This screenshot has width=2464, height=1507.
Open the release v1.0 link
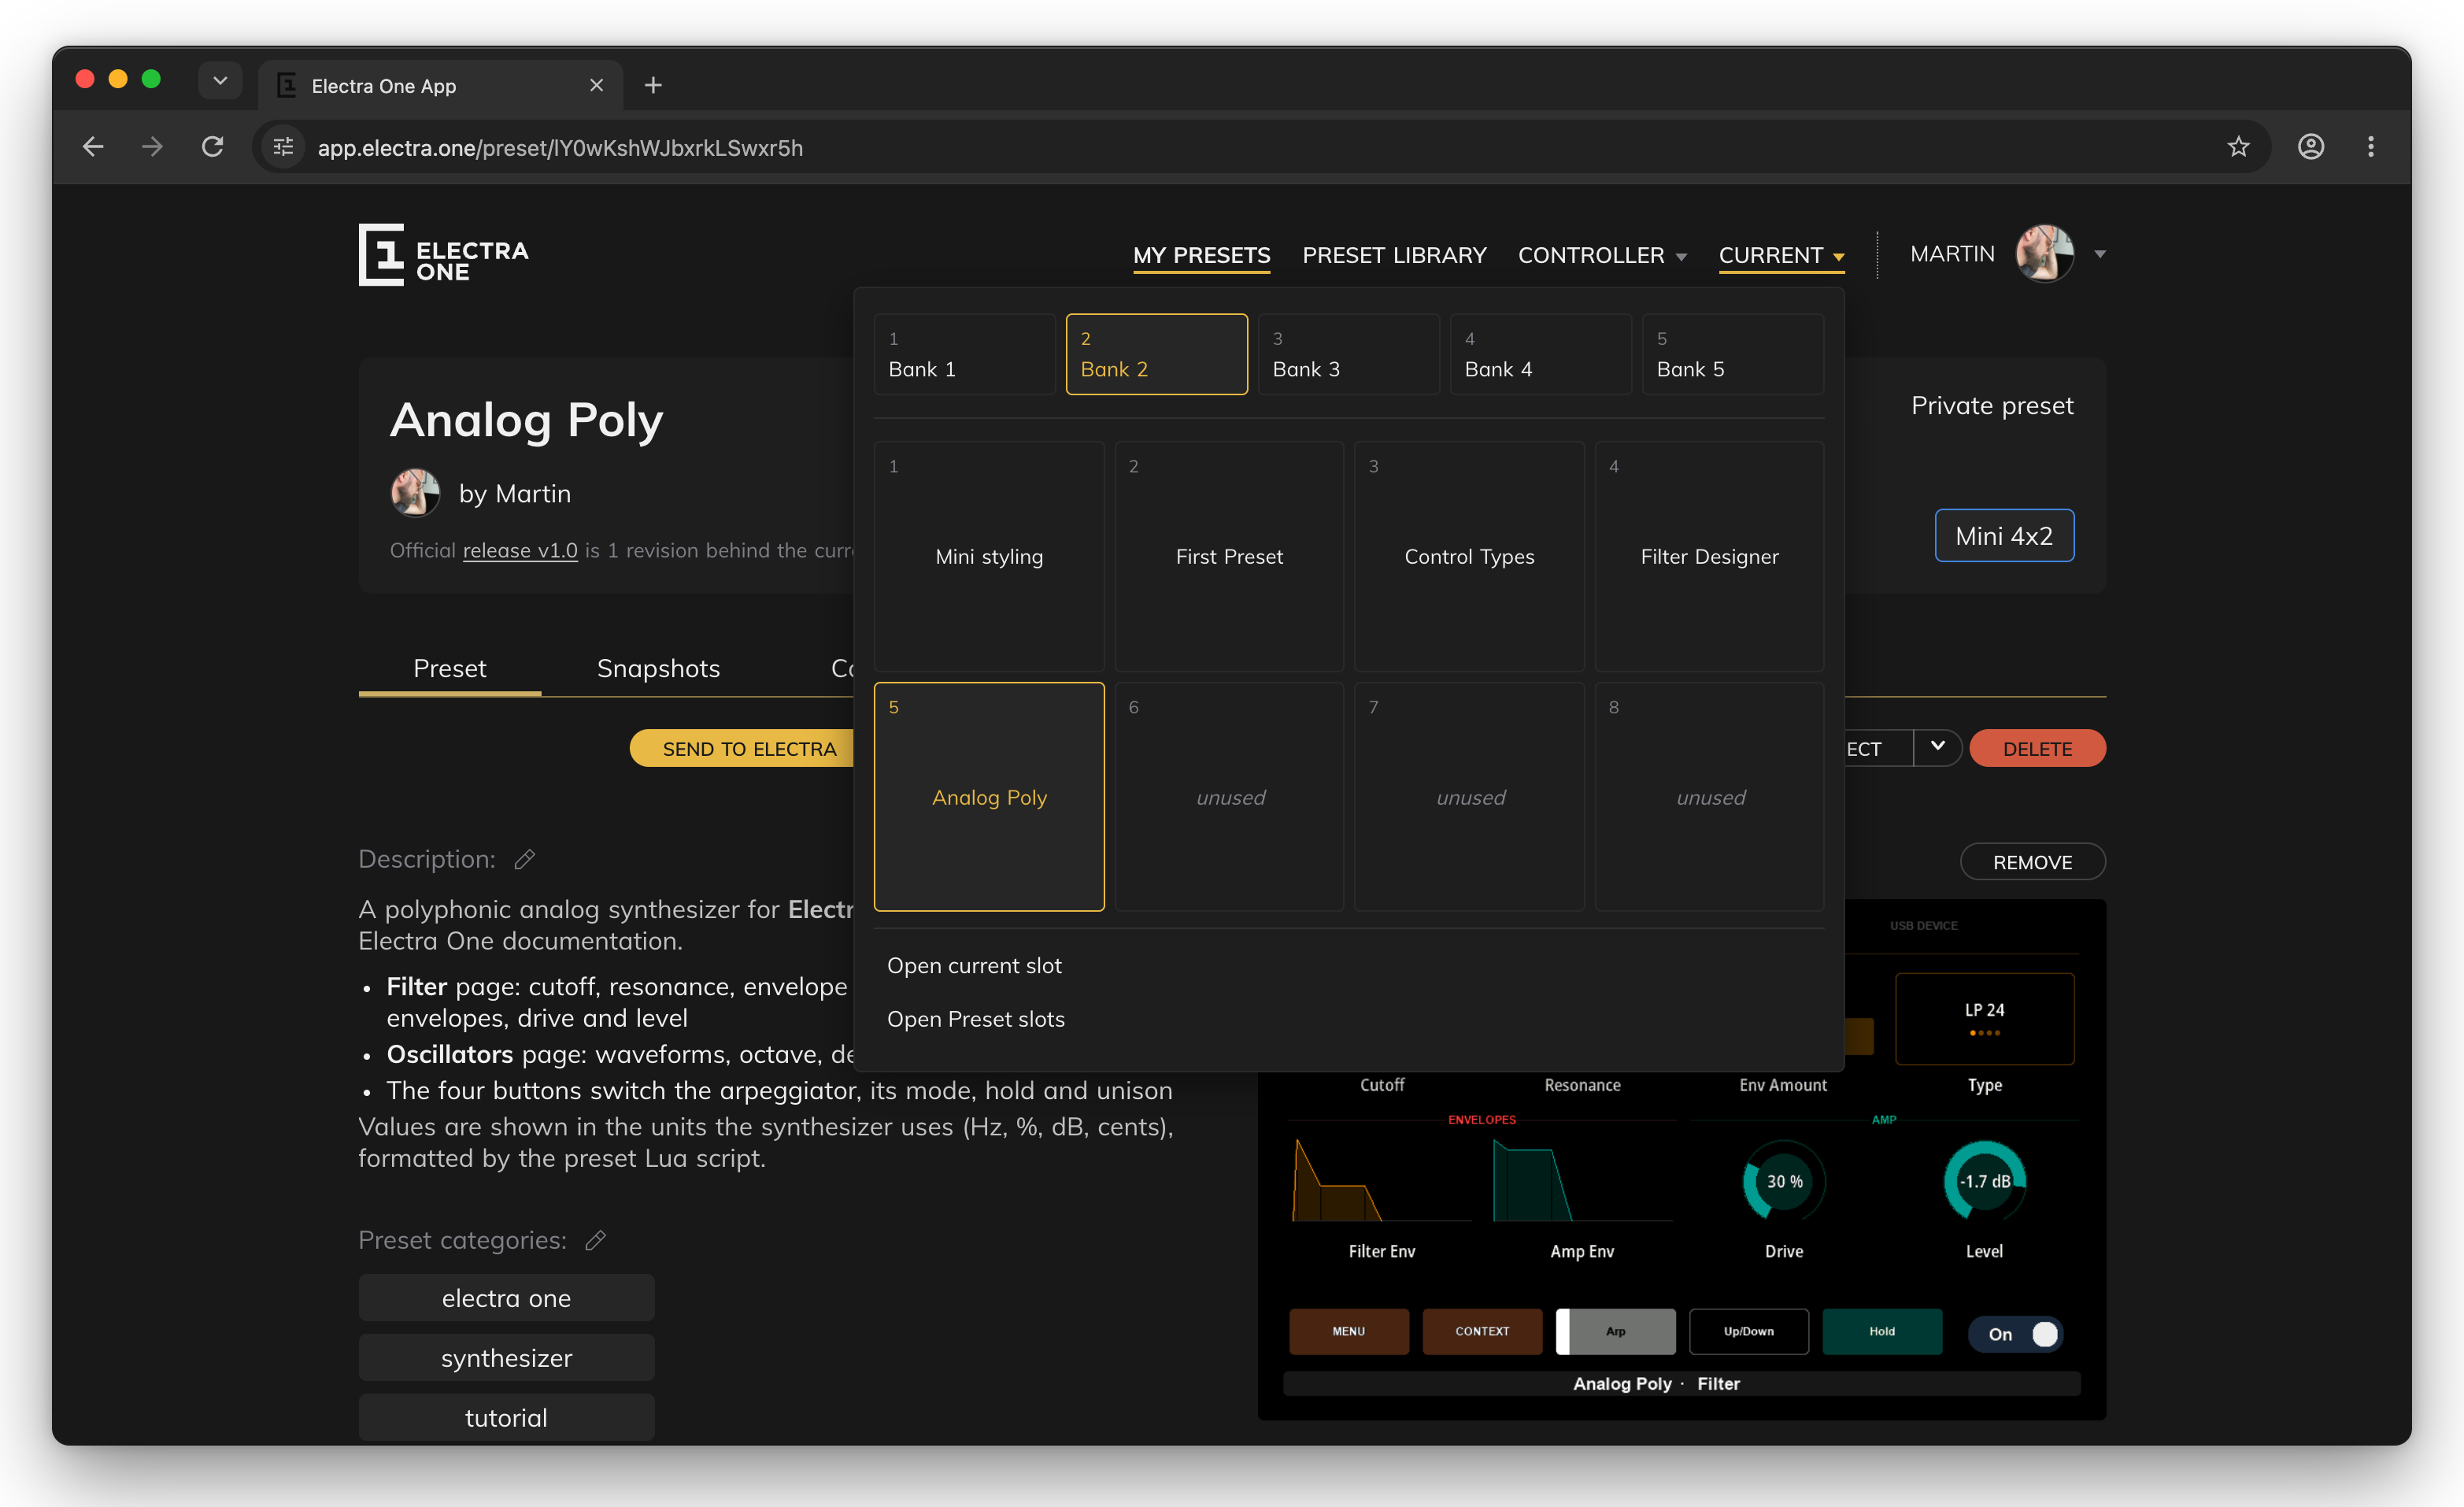point(520,550)
